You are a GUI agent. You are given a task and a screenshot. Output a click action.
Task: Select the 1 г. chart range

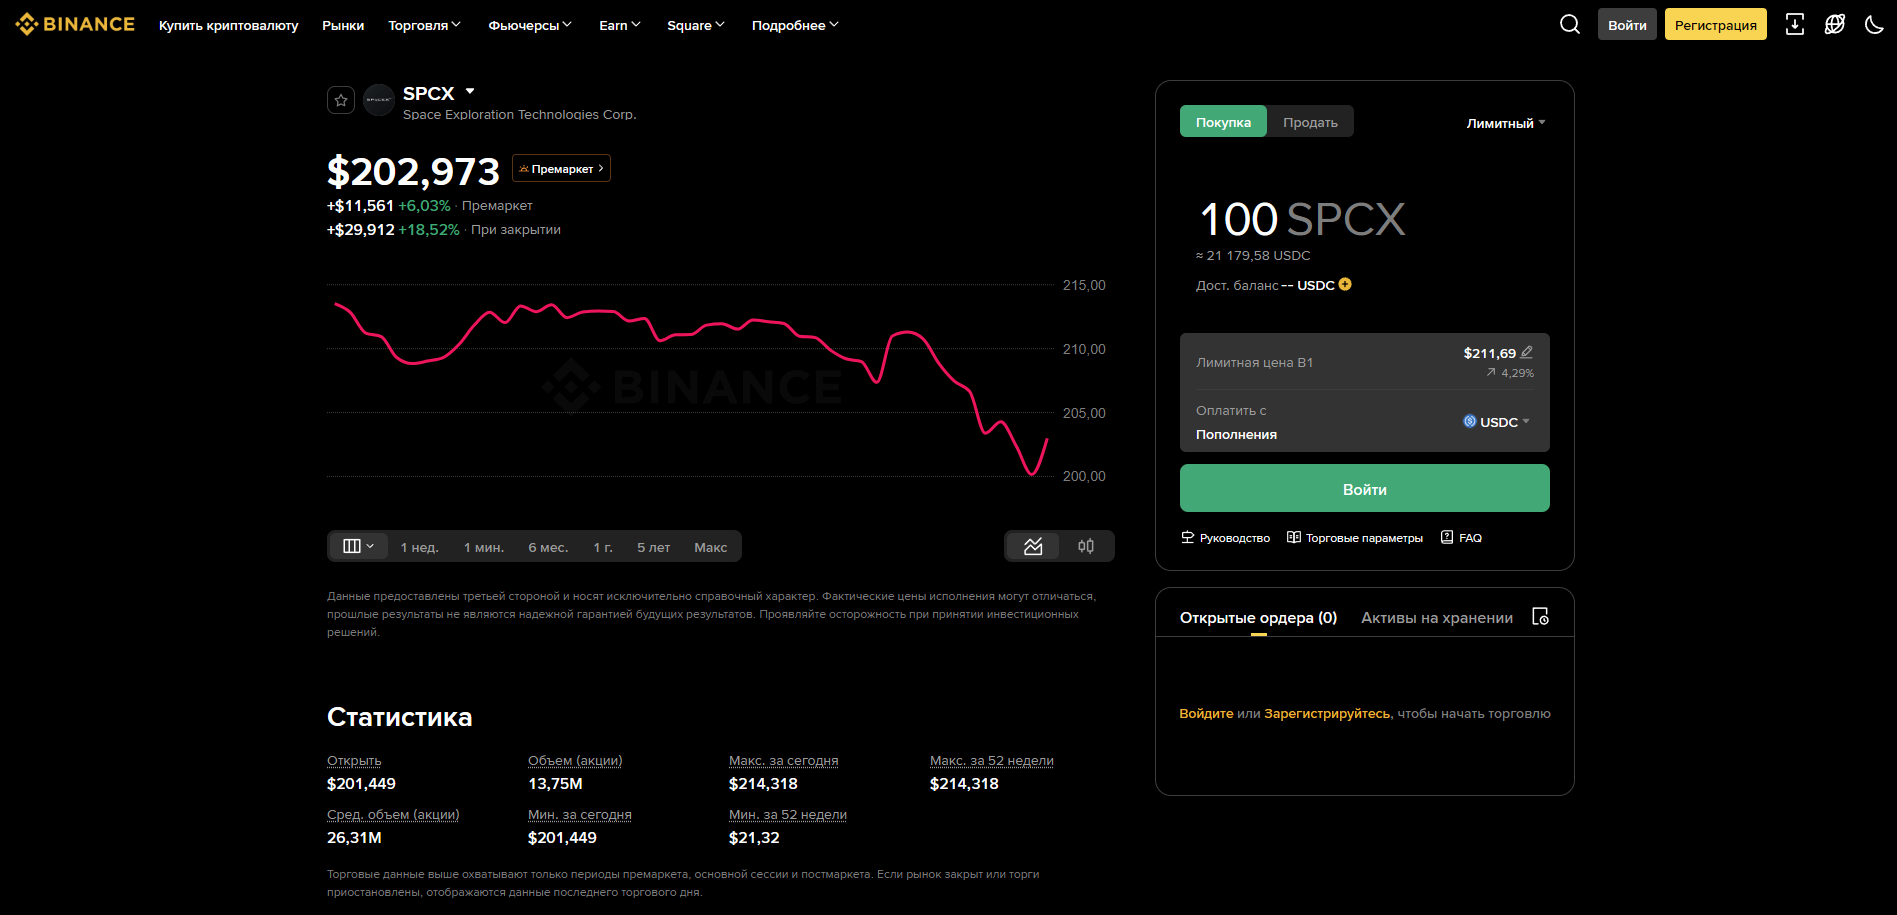point(603,547)
